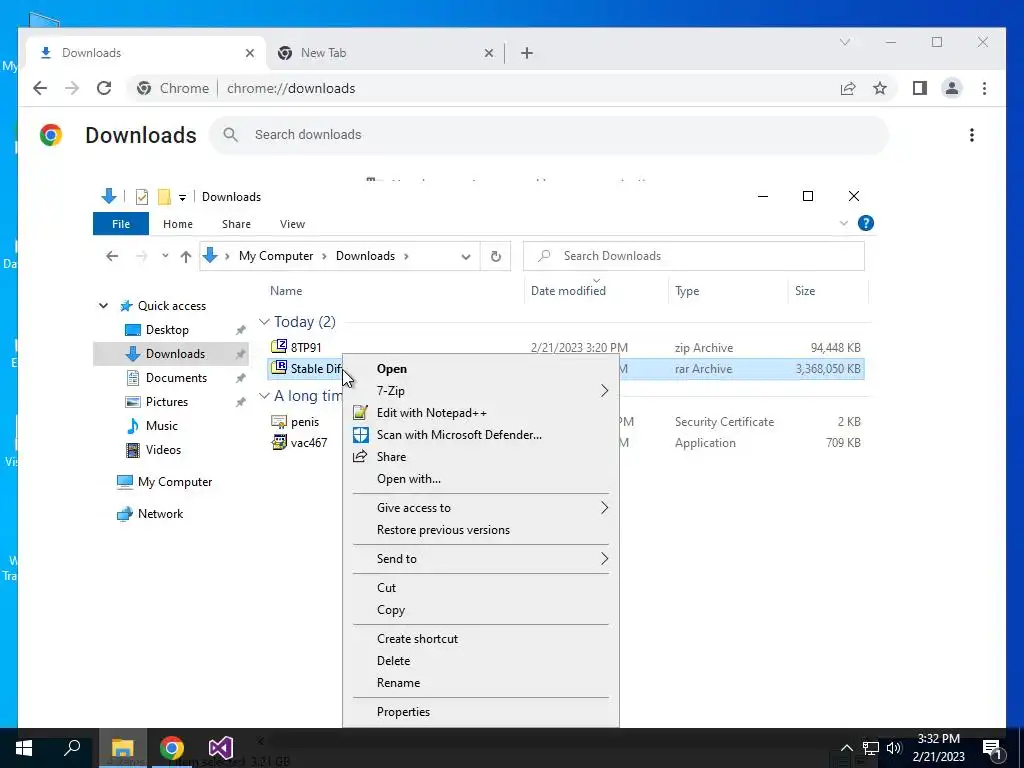1024x768 pixels.
Task: Close the New Tab tab
Action: point(488,53)
